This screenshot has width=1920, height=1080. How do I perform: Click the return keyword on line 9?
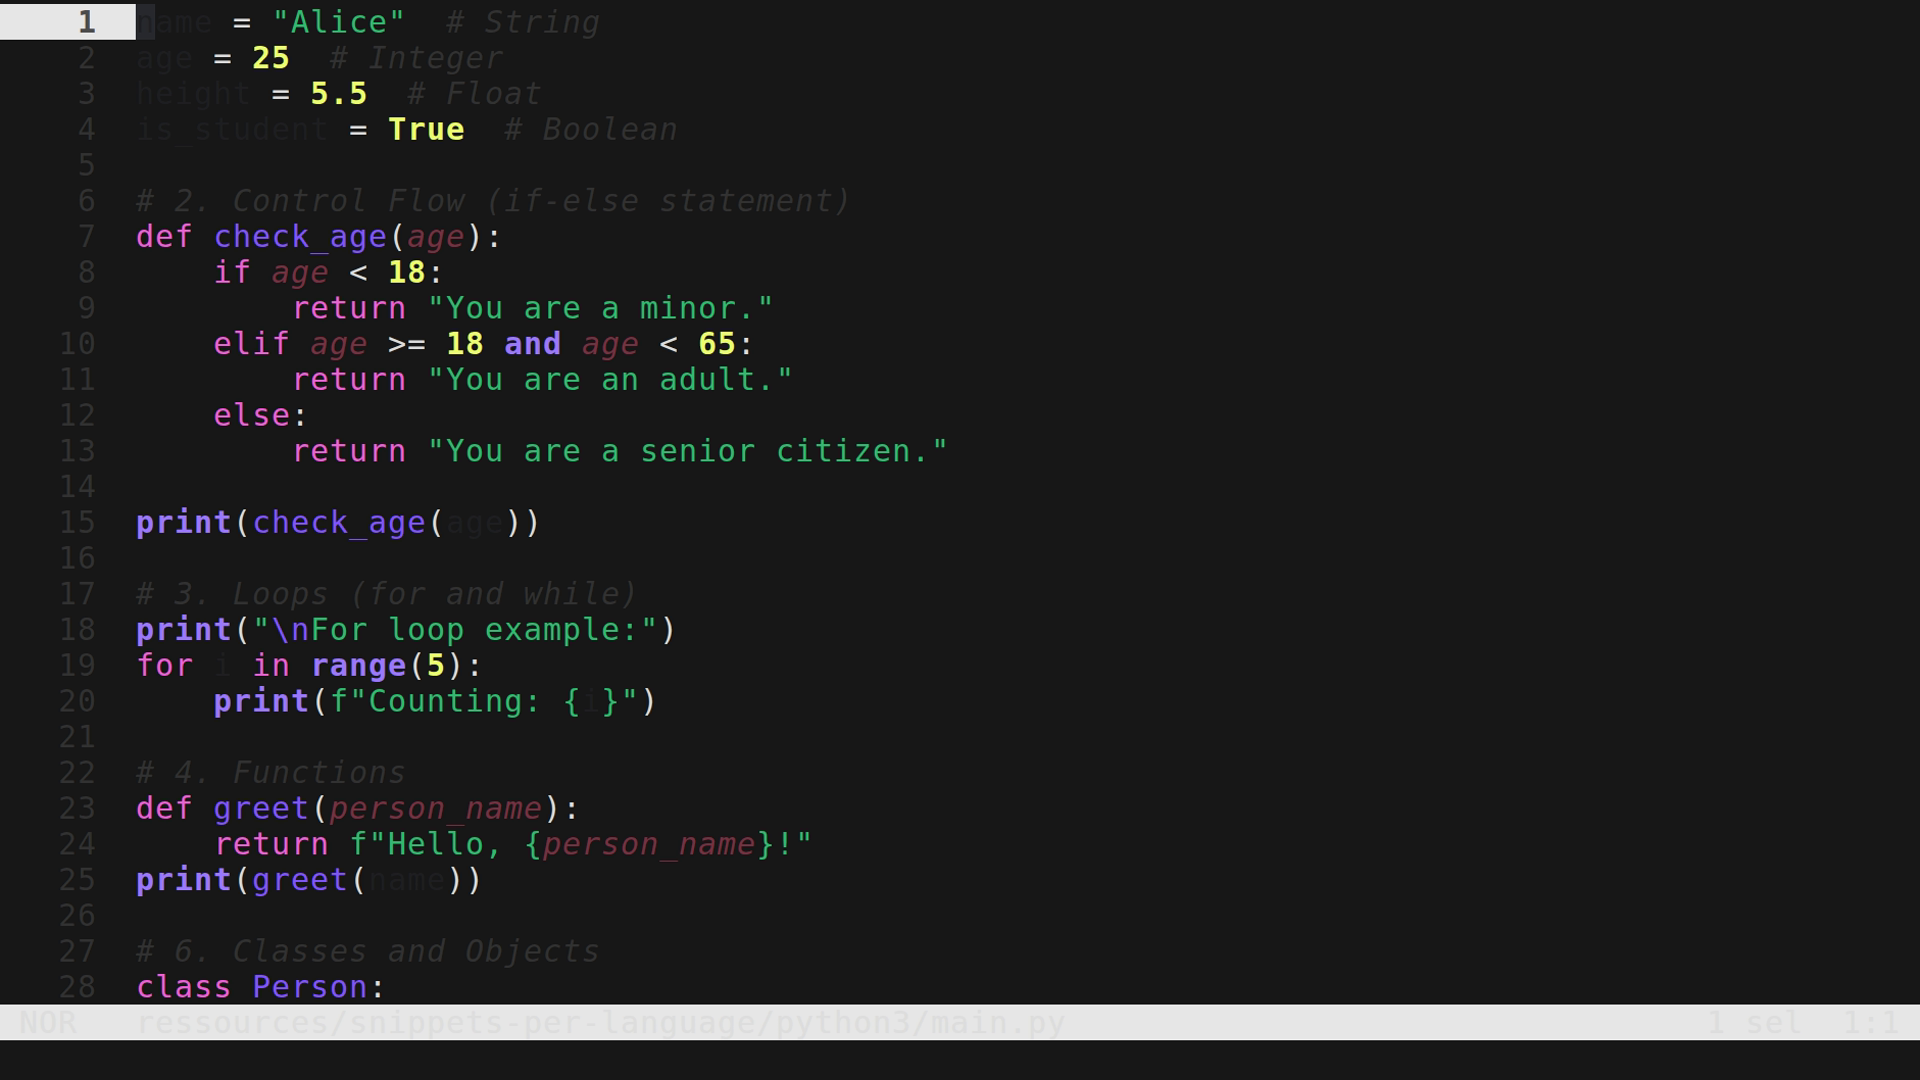pyautogui.click(x=349, y=307)
